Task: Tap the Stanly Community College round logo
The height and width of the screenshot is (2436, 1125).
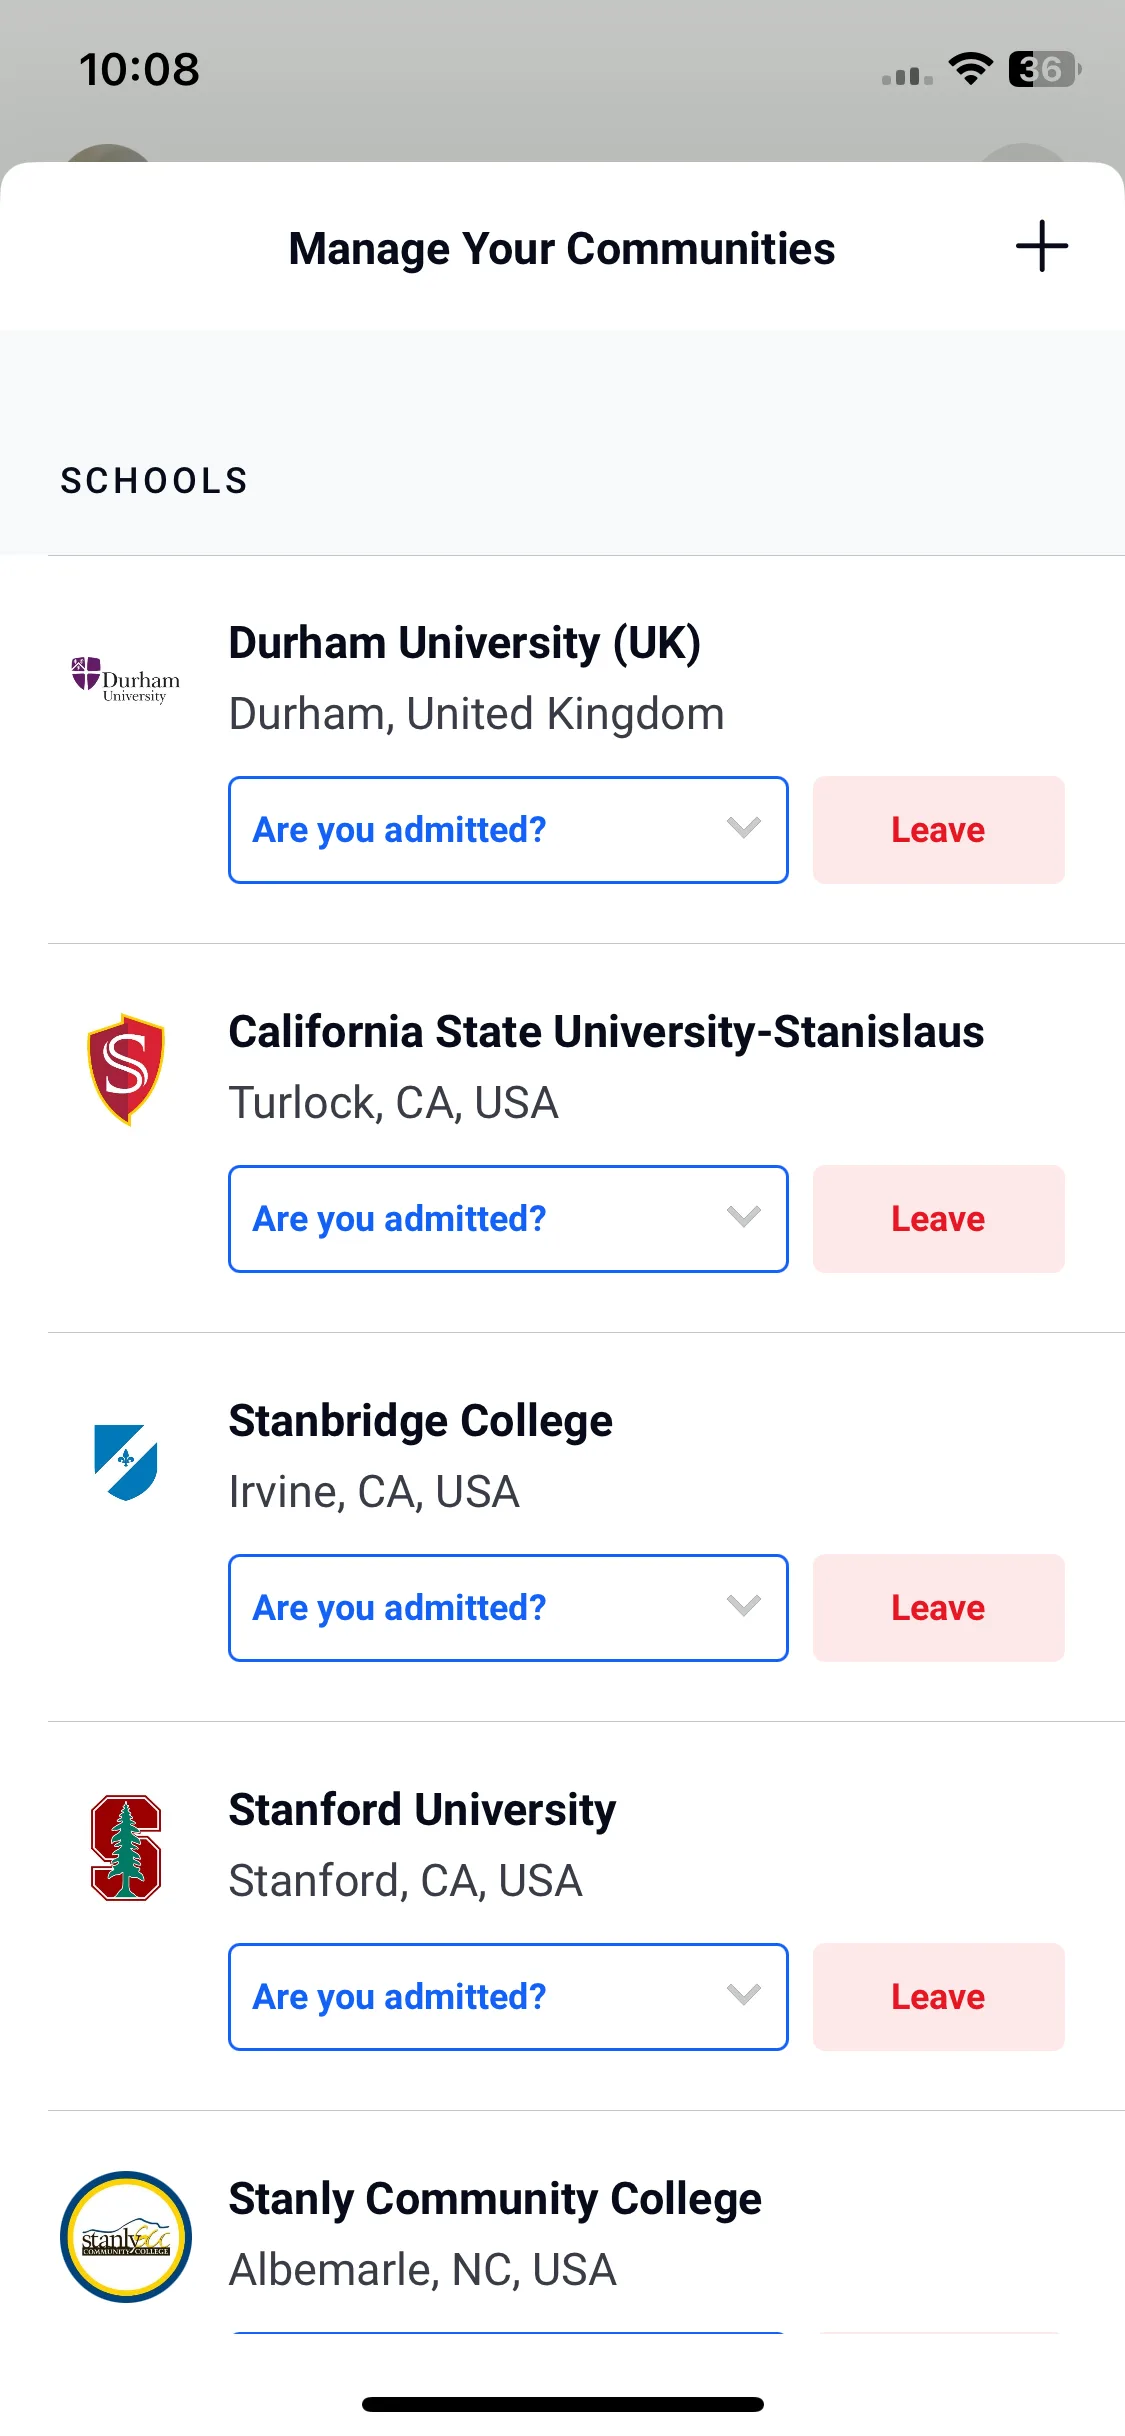Action: tap(126, 2237)
